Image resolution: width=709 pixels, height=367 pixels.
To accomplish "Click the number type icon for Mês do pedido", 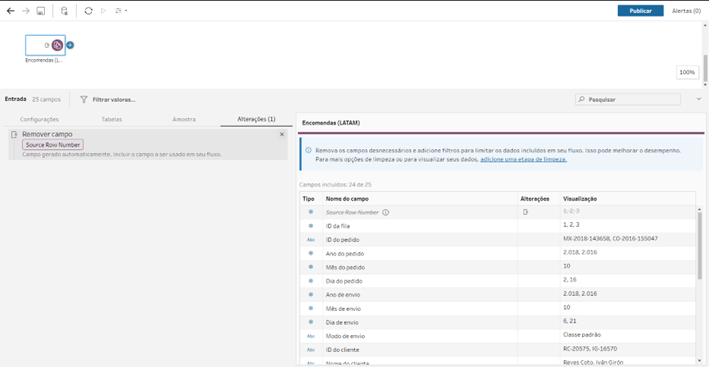I will [311, 267].
